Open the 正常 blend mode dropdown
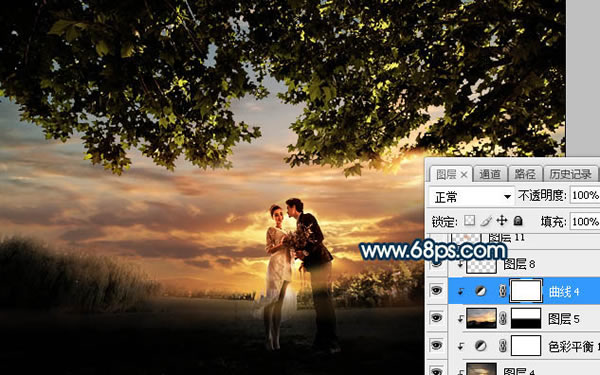Viewport: 600px width, 375px height. (x=471, y=197)
